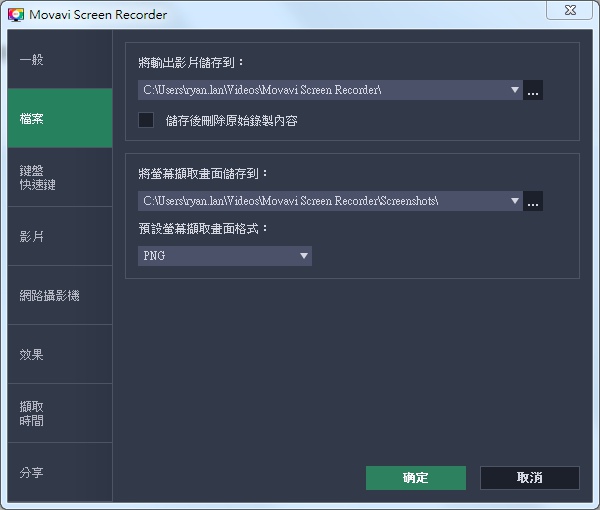
Task: Switch to the 分享 settings tab
Action: coord(60,472)
